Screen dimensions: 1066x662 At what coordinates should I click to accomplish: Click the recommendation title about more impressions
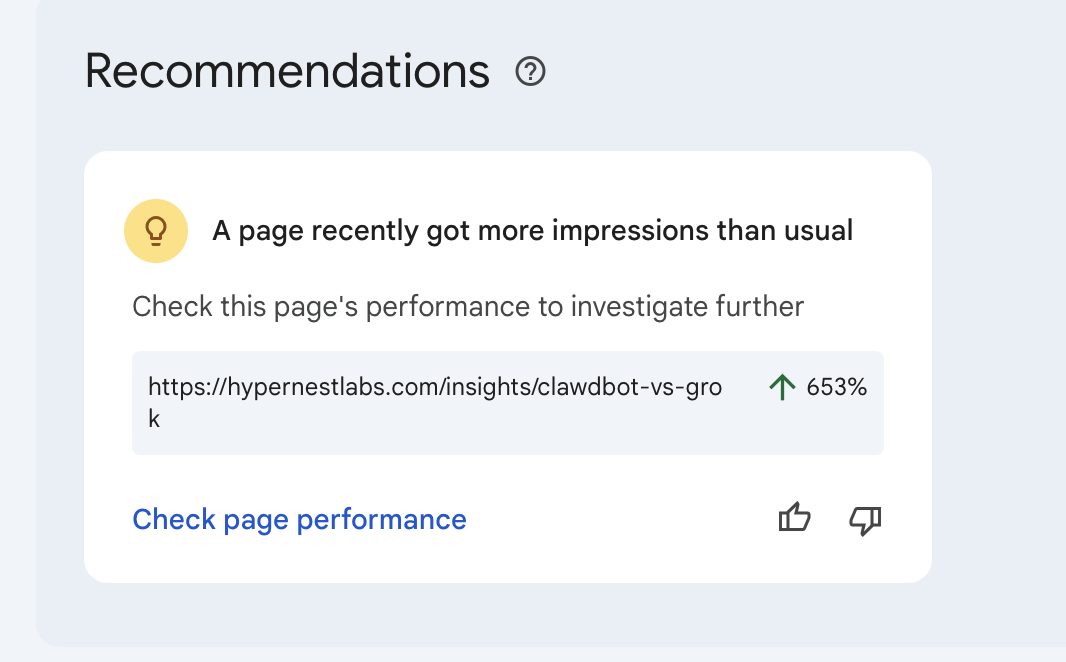(x=531, y=230)
